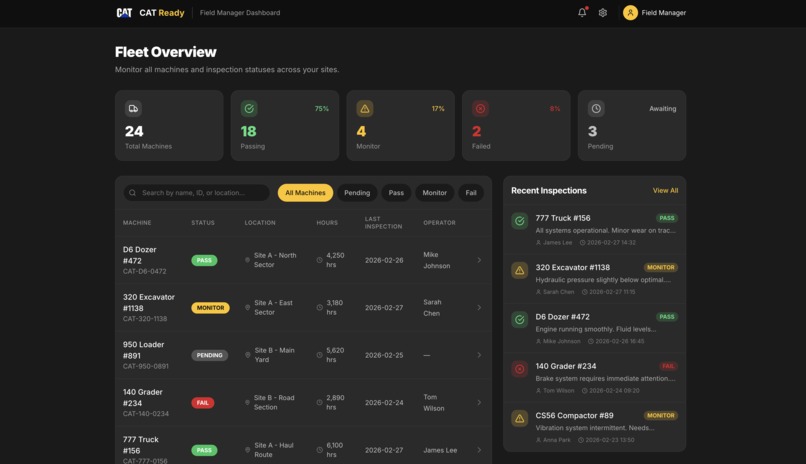This screenshot has height=464, width=806.
Task: Click the green checkmark icon on the Passing card
Action: click(249, 108)
